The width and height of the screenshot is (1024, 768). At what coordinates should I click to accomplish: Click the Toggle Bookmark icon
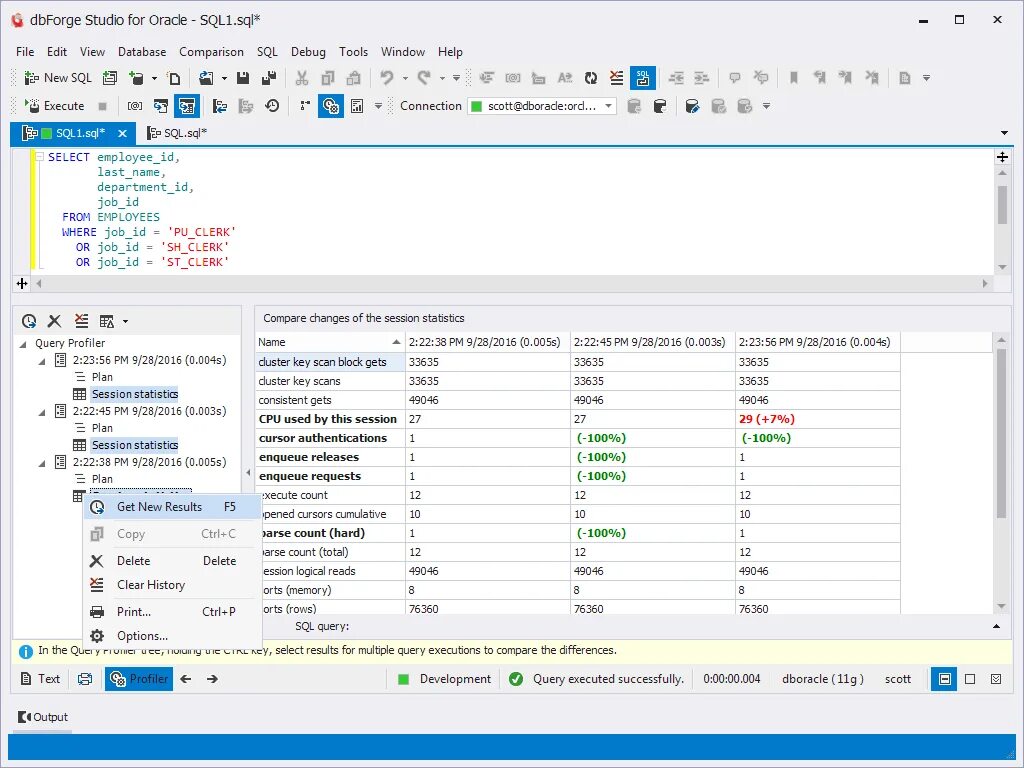(794, 78)
